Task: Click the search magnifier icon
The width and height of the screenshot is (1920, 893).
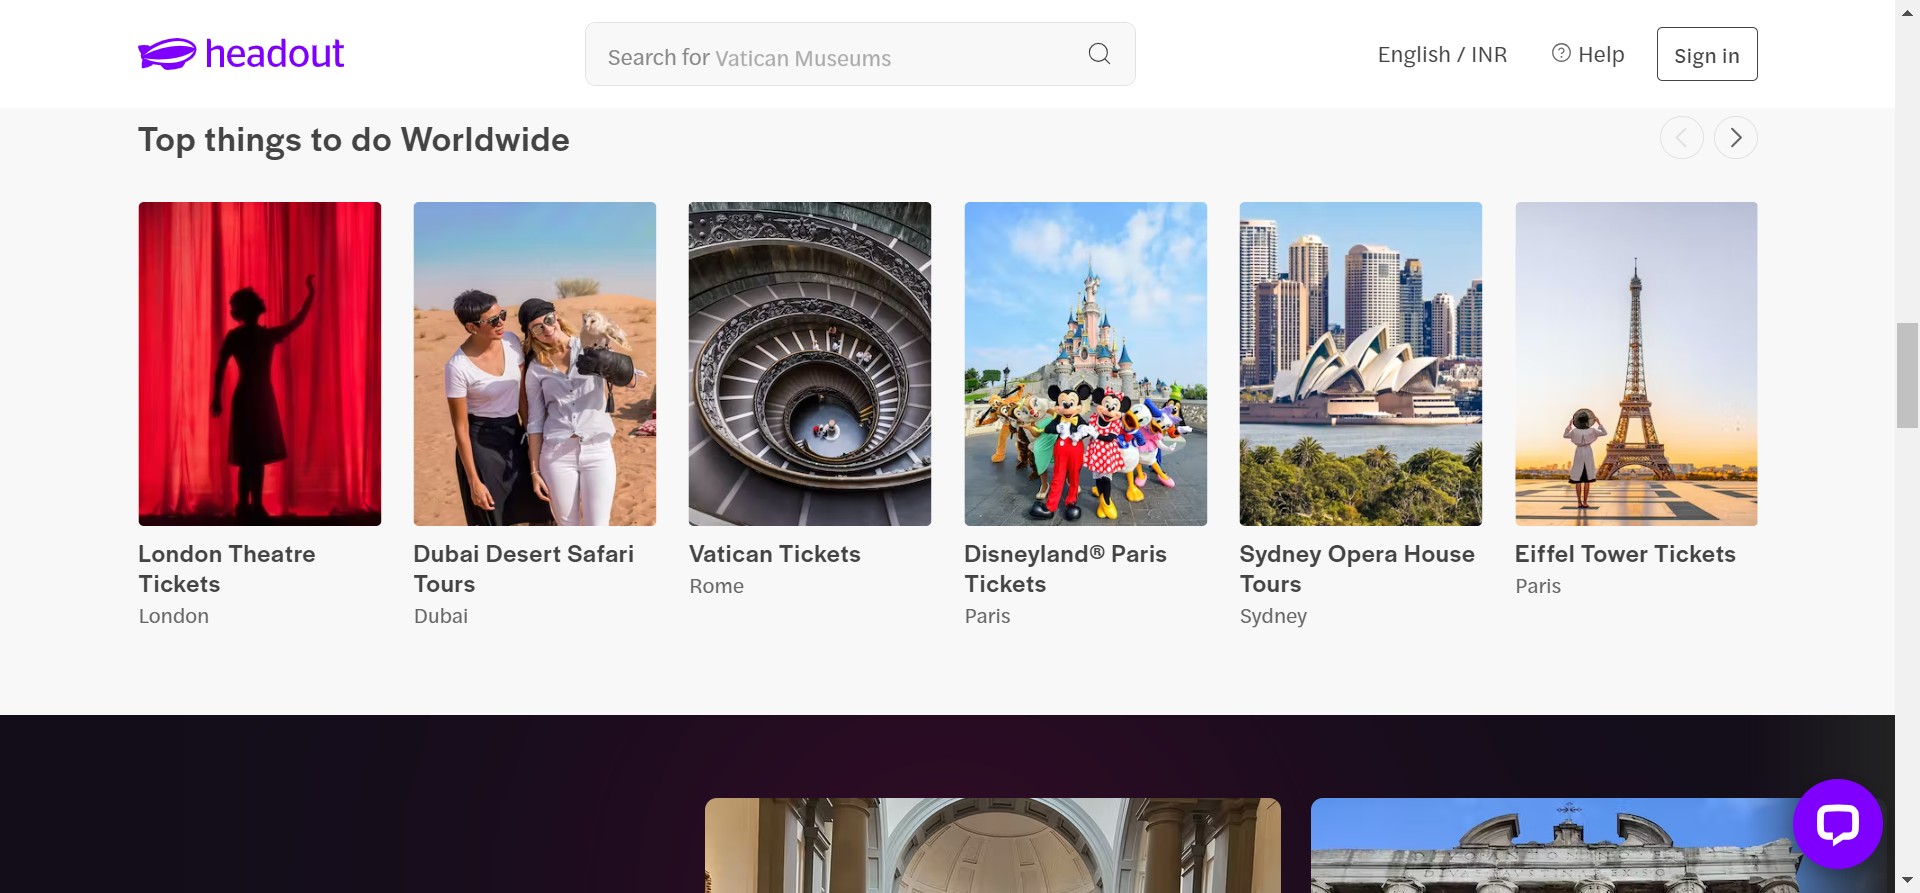Action: [1099, 54]
